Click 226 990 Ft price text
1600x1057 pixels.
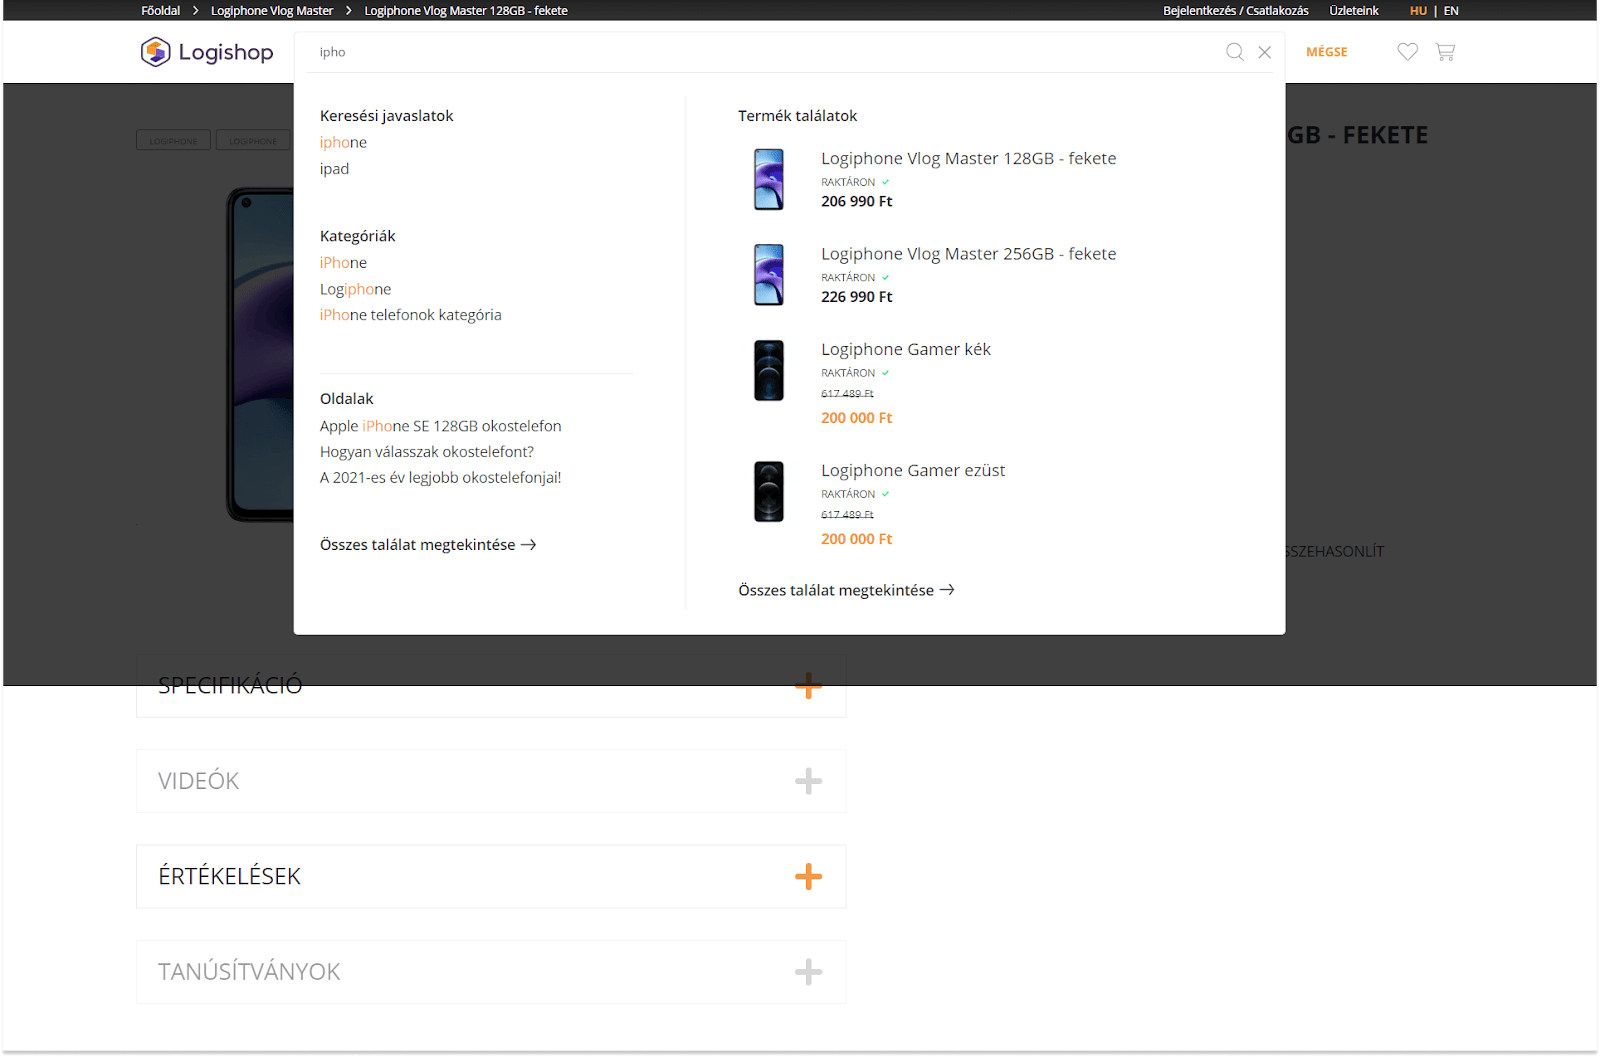click(856, 297)
